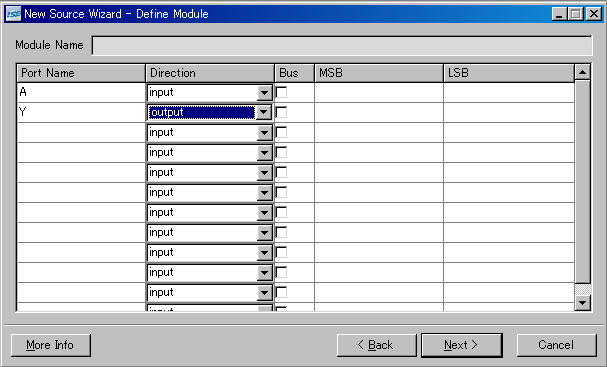Expand the eighth row's Direction combo box
607x367 pixels.
pos(264,233)
